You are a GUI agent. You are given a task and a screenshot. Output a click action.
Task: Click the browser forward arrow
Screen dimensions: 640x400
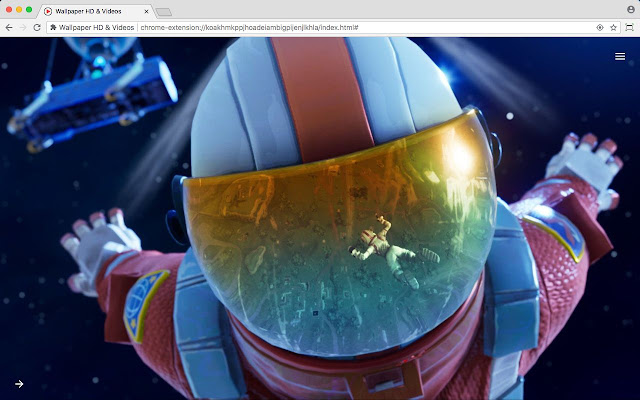pyautogui.click(x=23, y=27)
